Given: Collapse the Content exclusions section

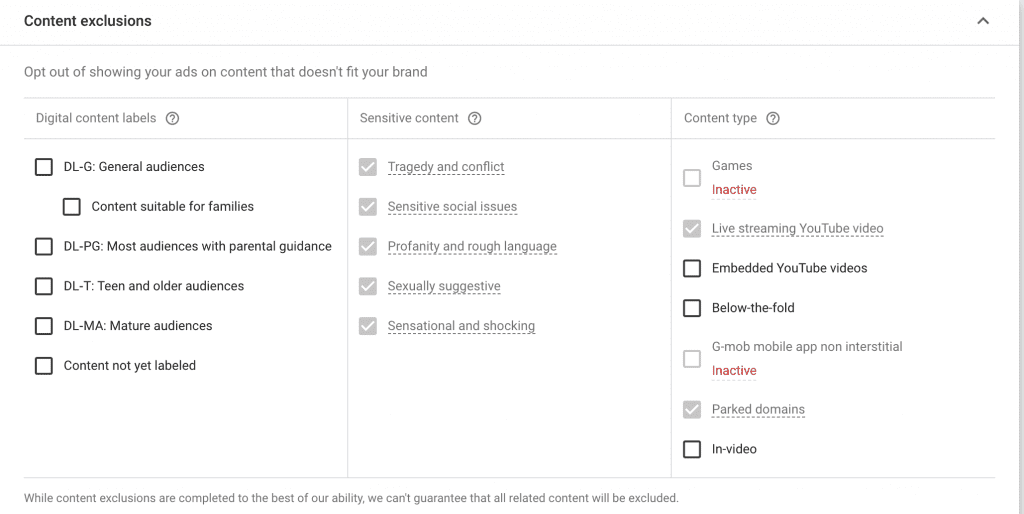Looking at the screenshot, I should 983,21.
